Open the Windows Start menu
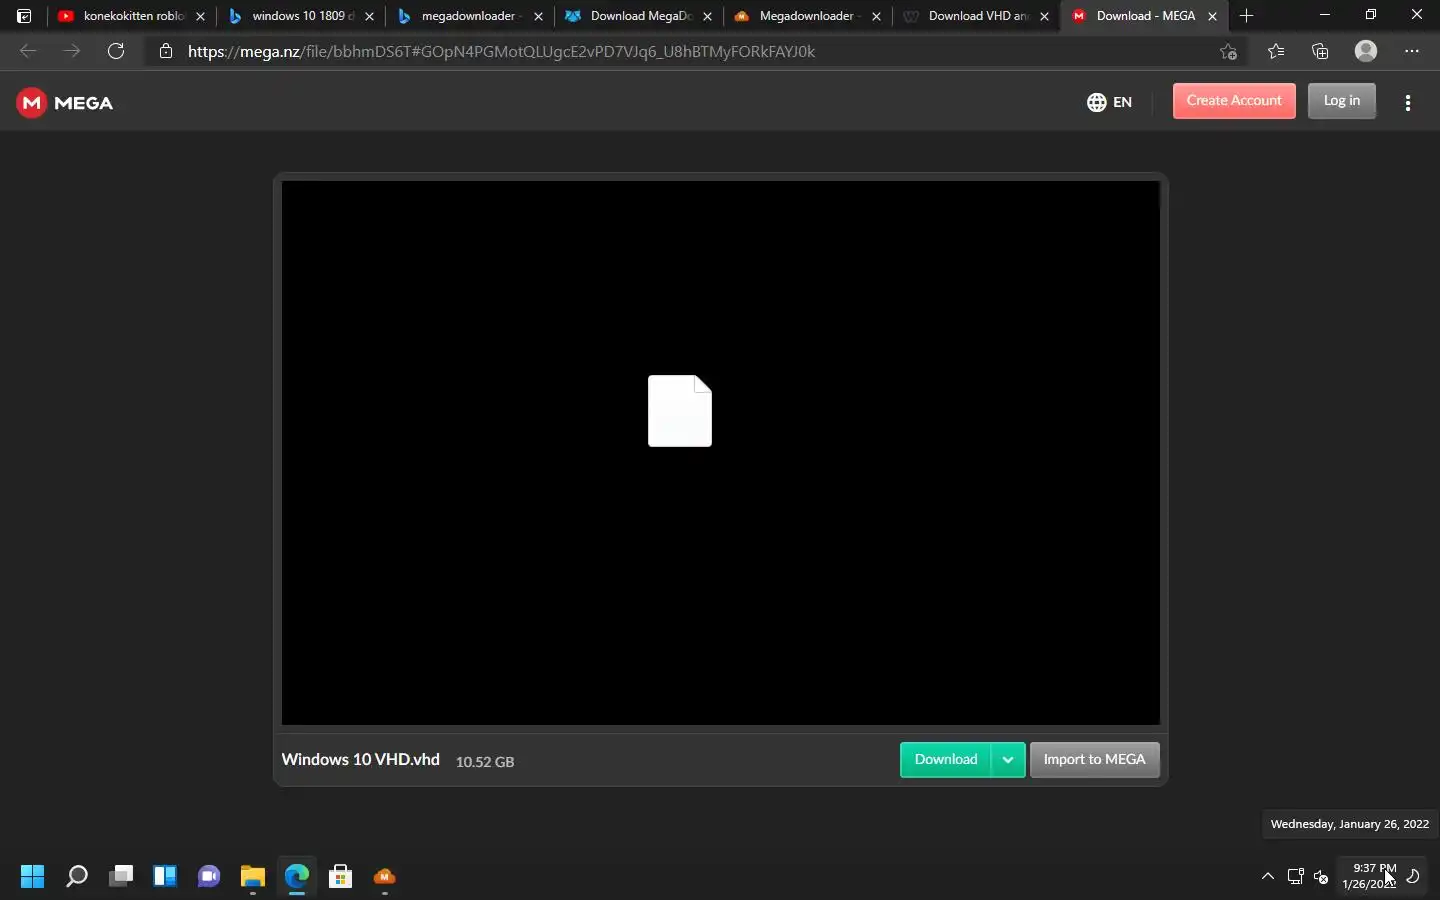 [x=33, y=877]
